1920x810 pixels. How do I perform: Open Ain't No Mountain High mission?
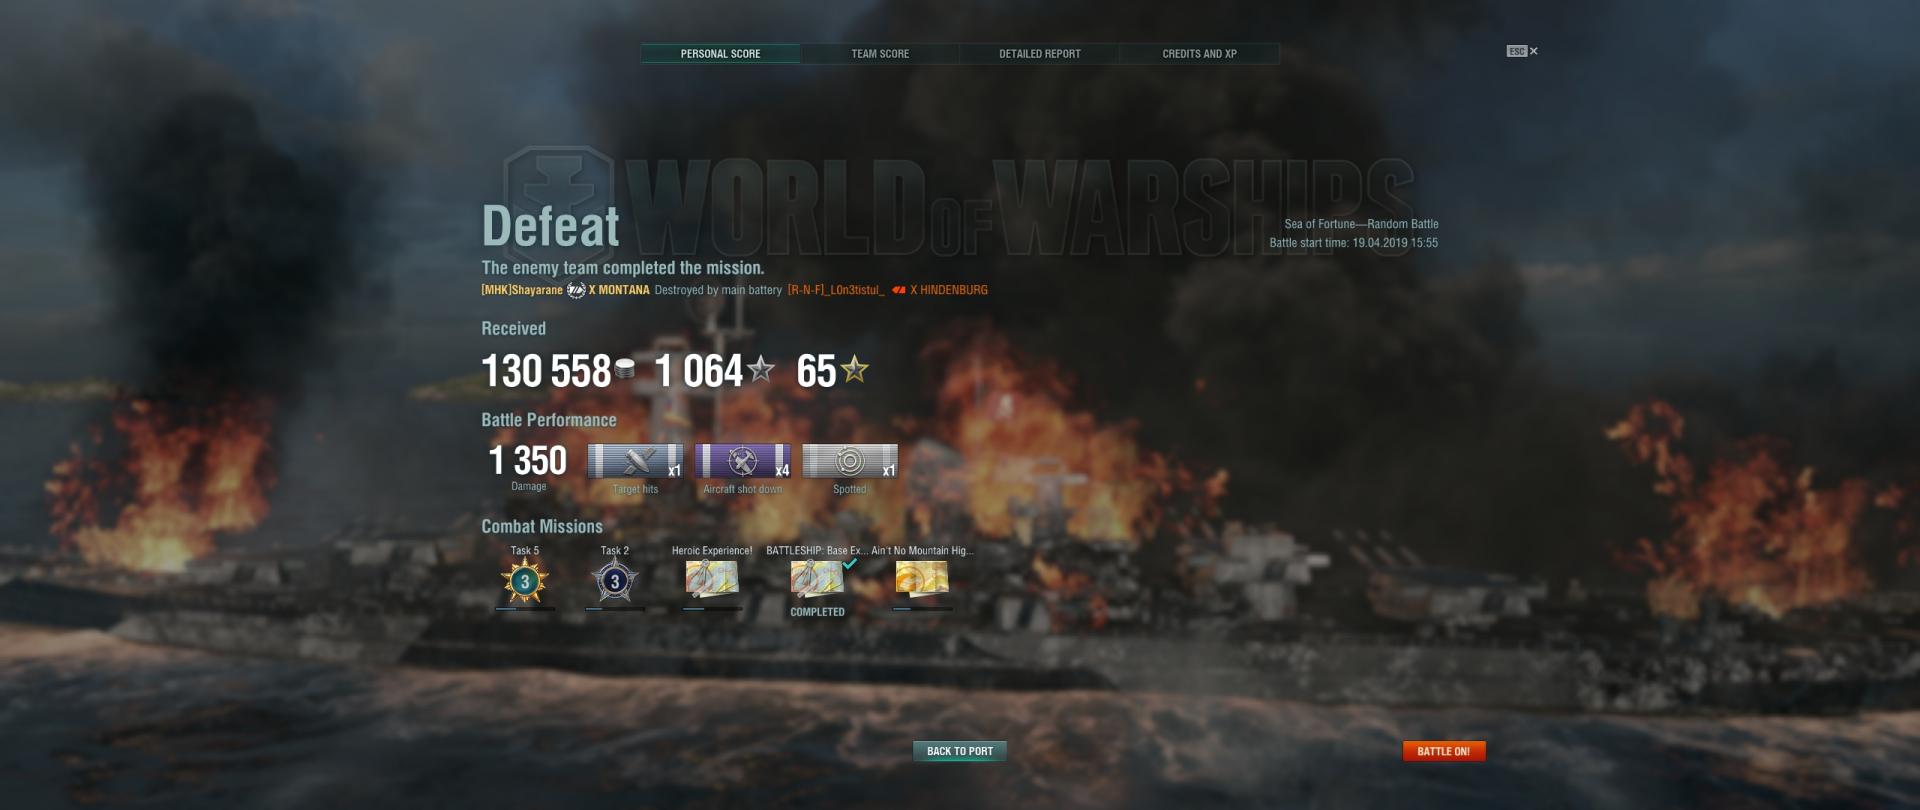tap(922, 578)
